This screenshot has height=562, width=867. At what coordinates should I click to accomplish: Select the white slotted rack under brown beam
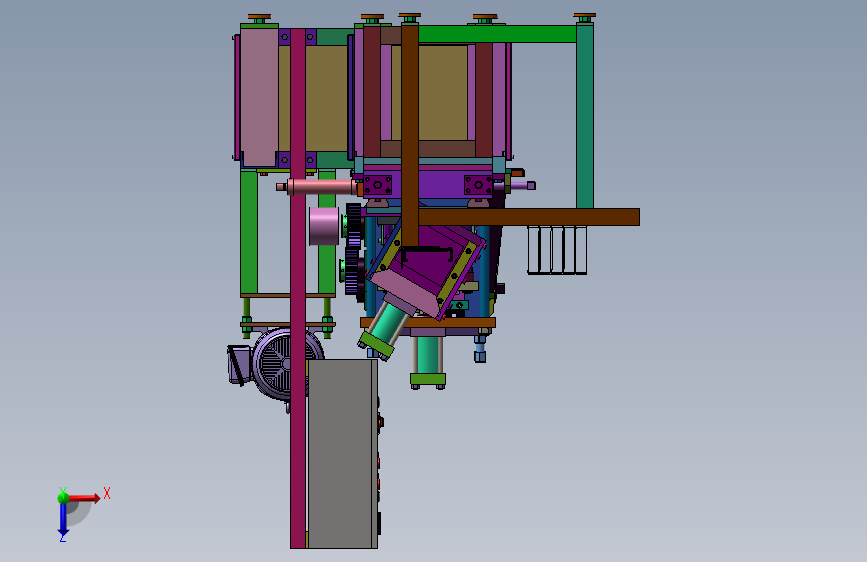click(557, 250)
